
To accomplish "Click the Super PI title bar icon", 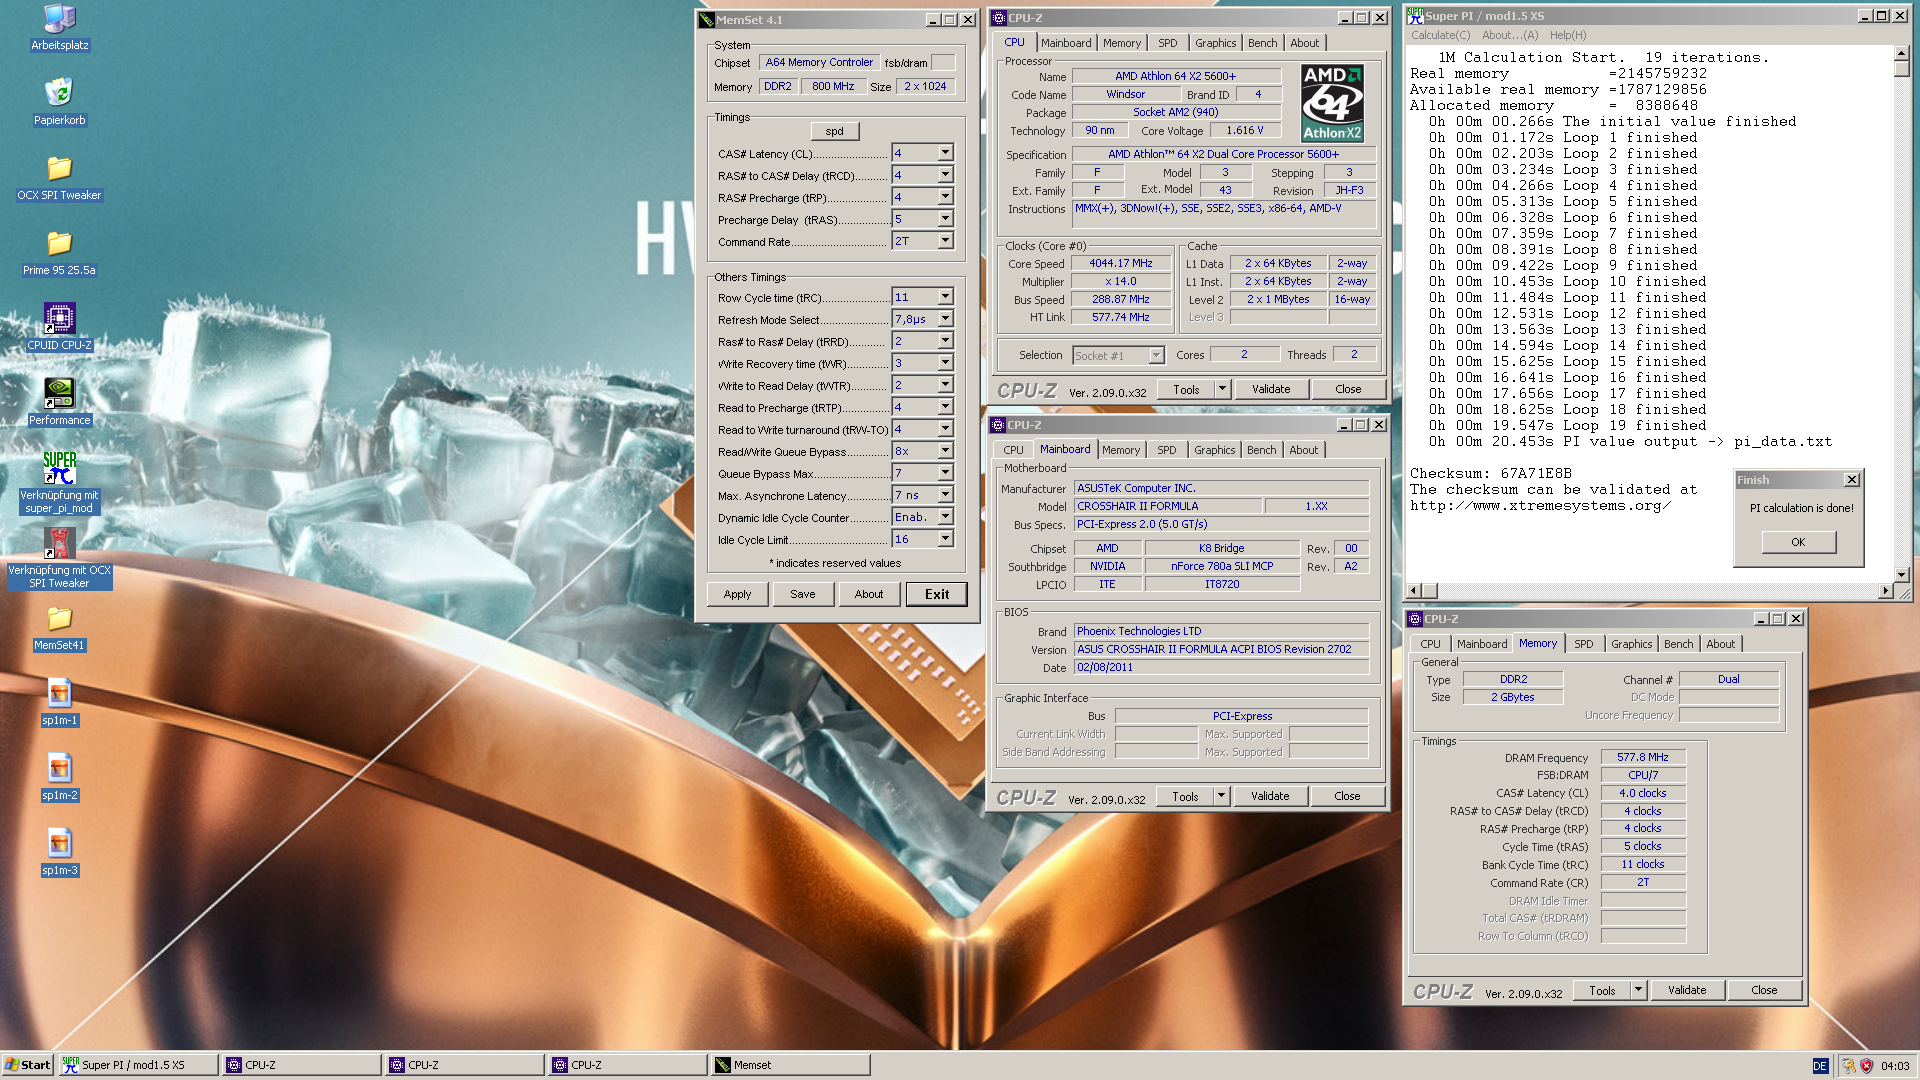I will [1415, 16].
